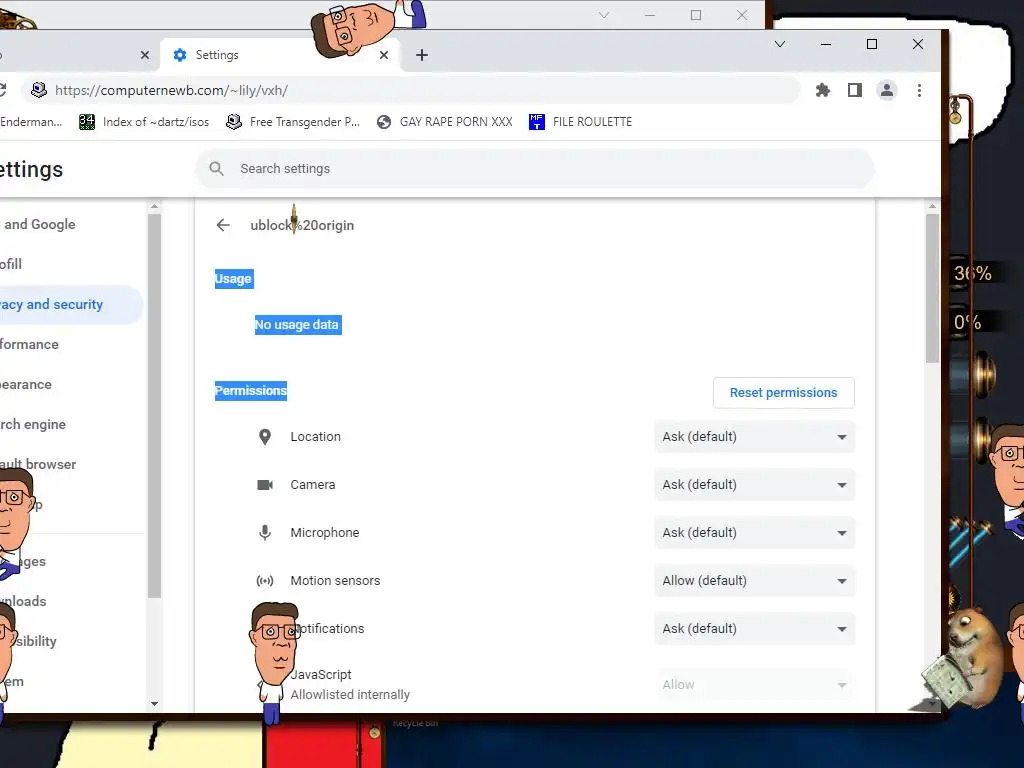Close the tab left of Settings
This screenshot has height=768, width=1024.
pyautogui.click(x=145, y=55)
